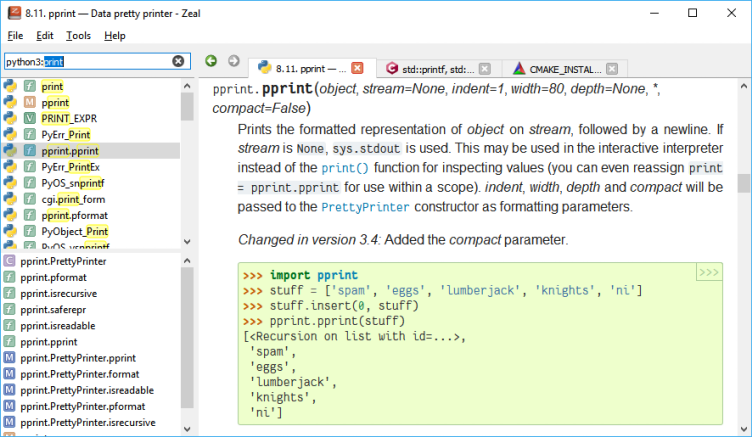752x437 pixels.
Task: Open the Help menu
Action: tap(115, 35)
